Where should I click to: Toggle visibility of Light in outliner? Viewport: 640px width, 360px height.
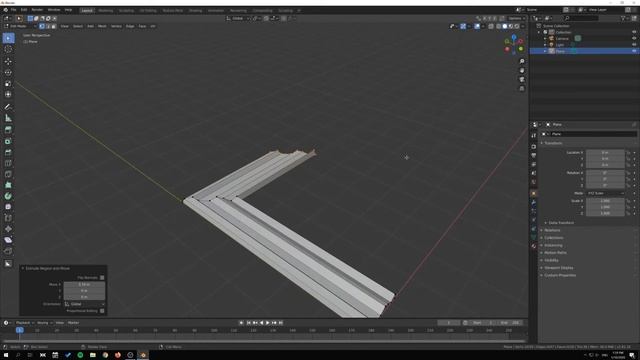[x=634, y=44]
